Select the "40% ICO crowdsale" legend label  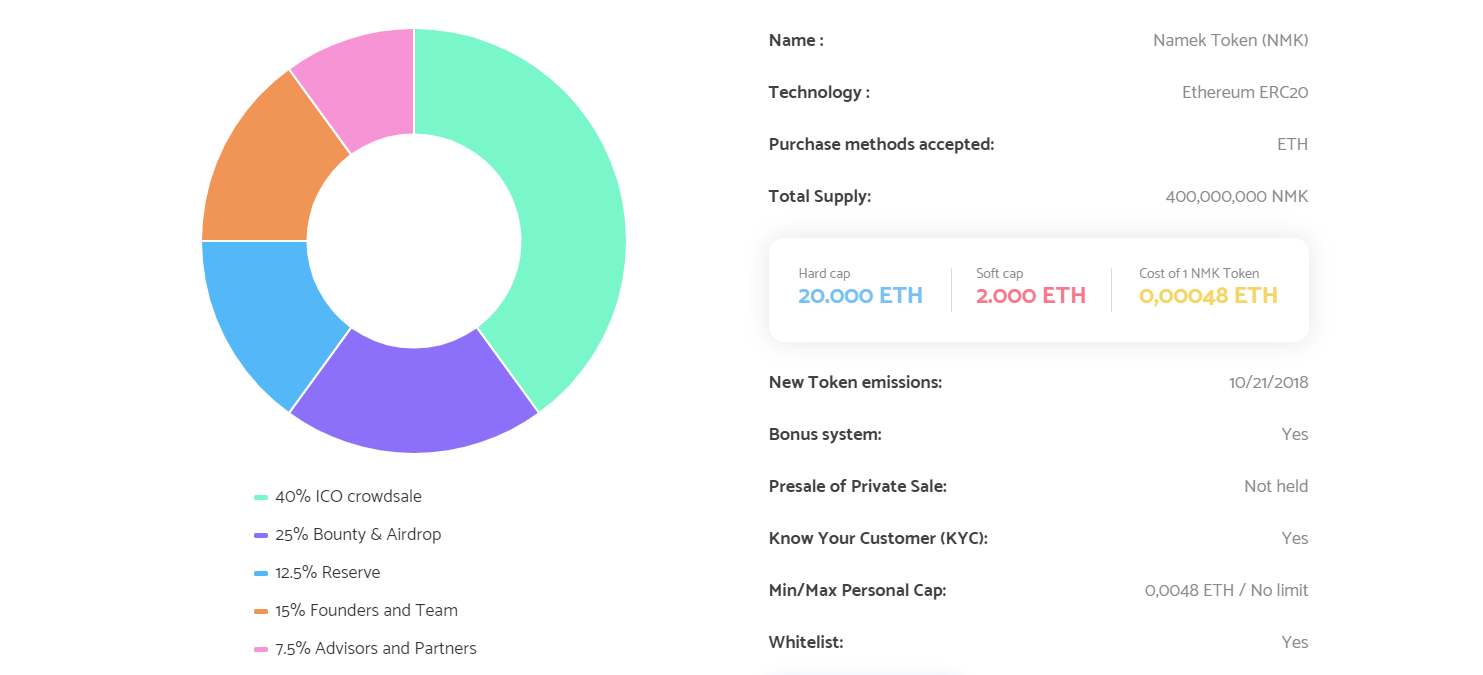pyautogui.click(x=348, y=496)
